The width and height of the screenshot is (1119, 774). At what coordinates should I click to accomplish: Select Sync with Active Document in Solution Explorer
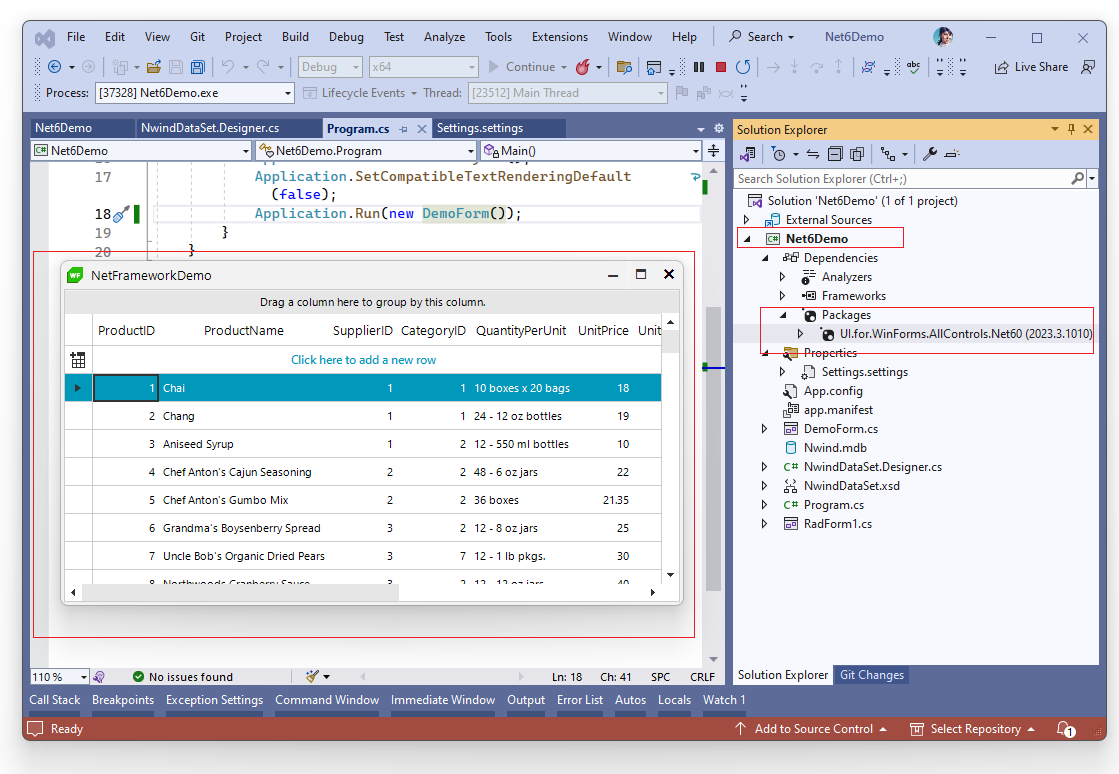(x=814, y=153)
